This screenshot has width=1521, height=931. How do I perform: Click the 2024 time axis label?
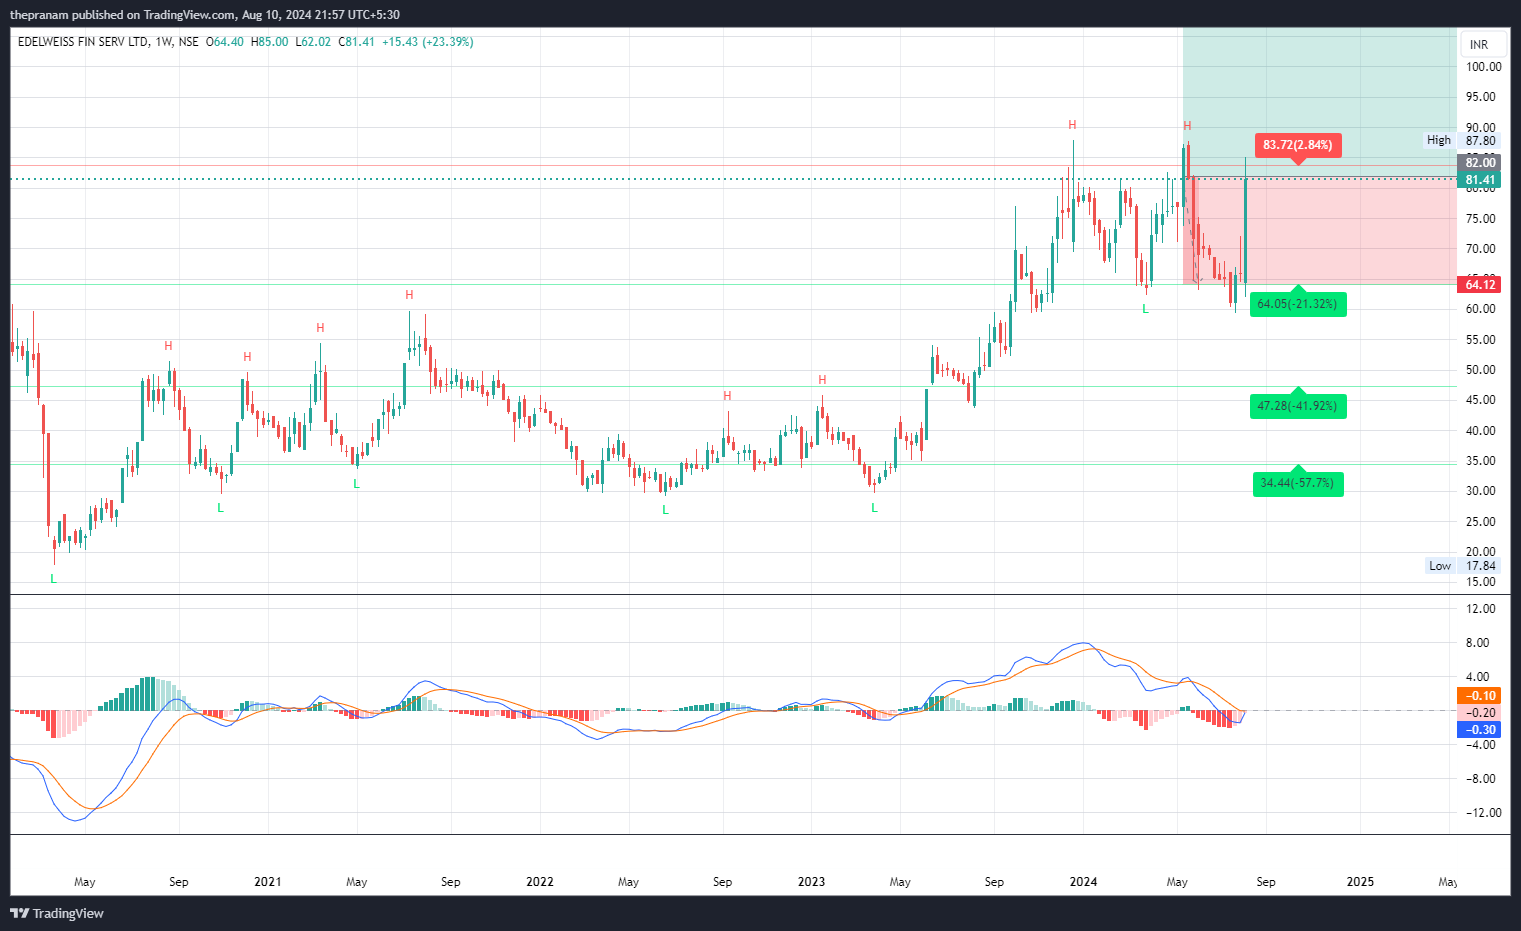click(1083, 882)
